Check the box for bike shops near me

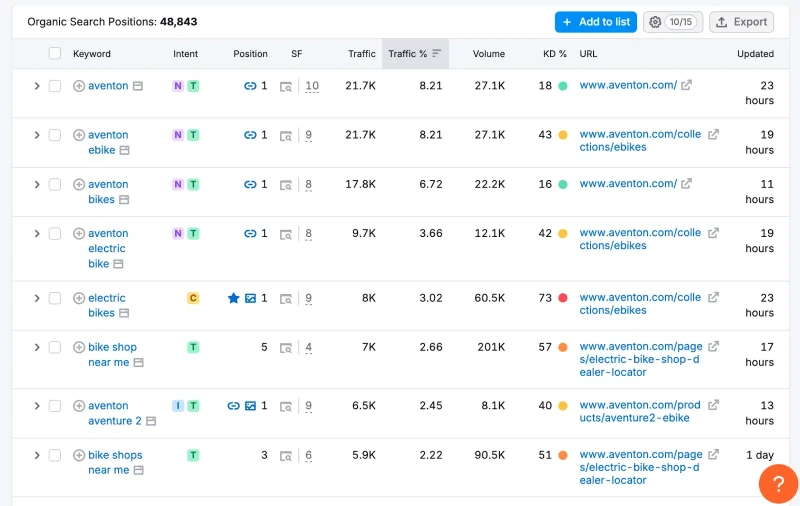55,456
